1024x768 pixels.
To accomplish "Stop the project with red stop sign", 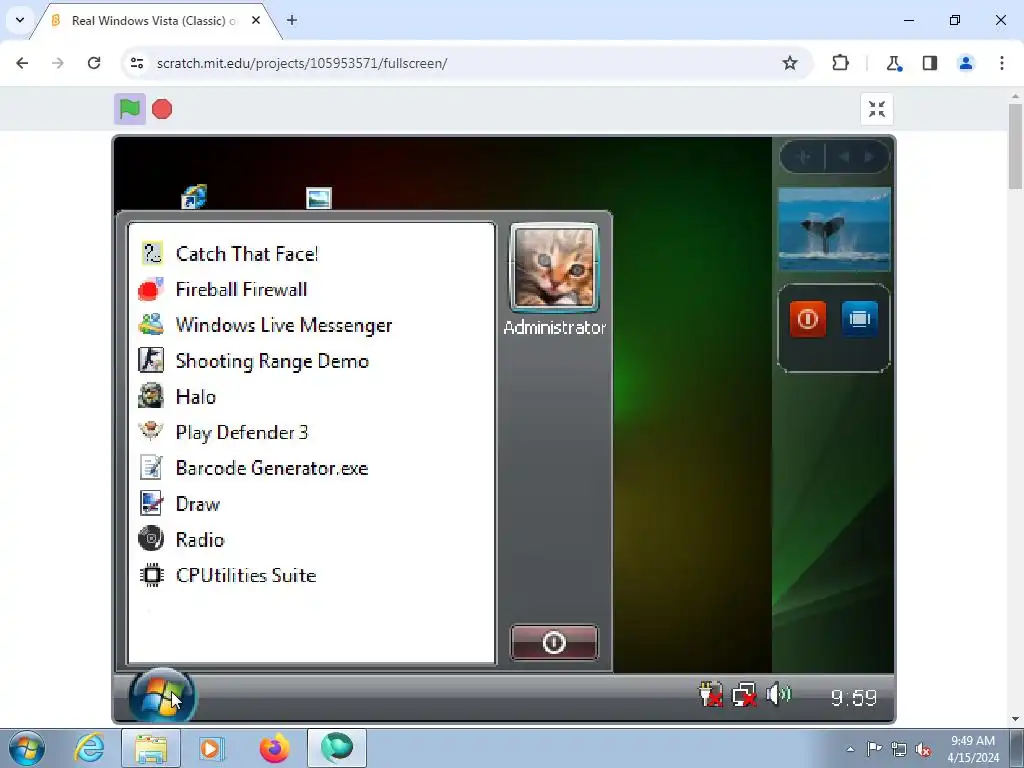I will point(162,109).
